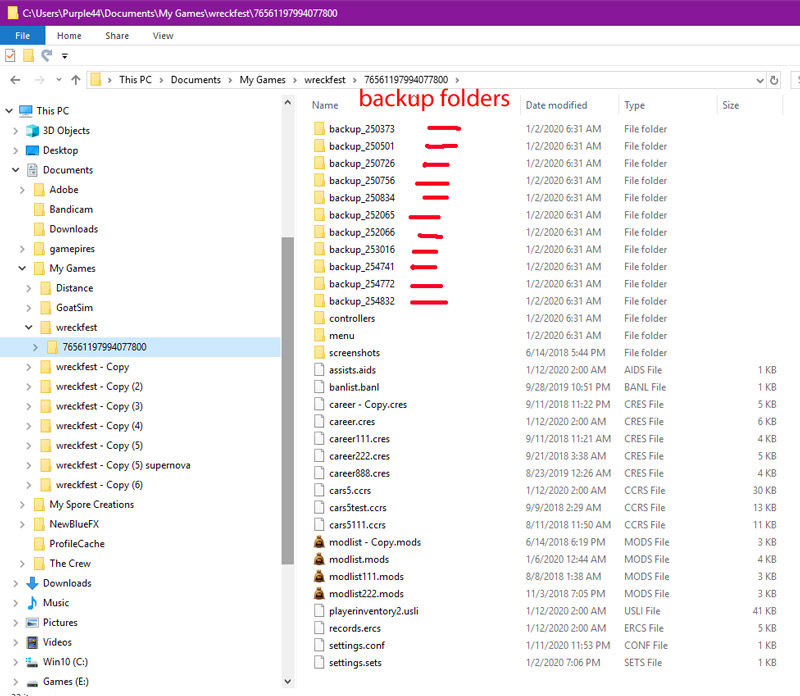The height and width of the screenshot is (696, 800).
Task: Click wreckfest in the address breadcrumb
Action: [325, 80]
